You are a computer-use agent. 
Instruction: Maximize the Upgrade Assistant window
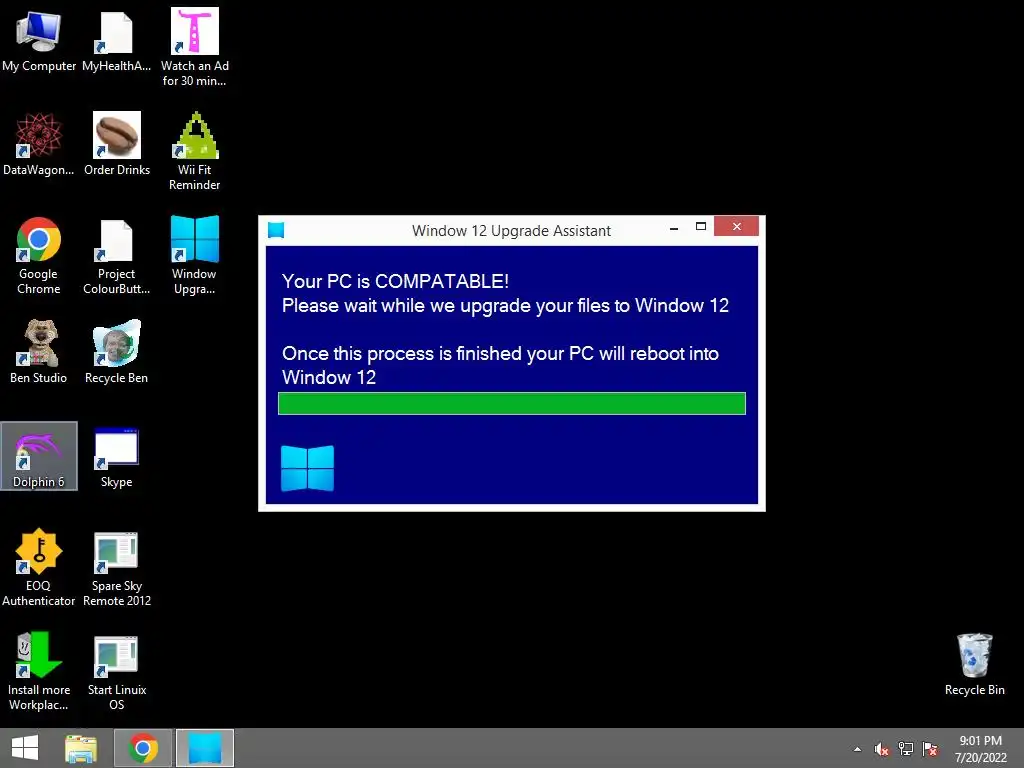701,227
